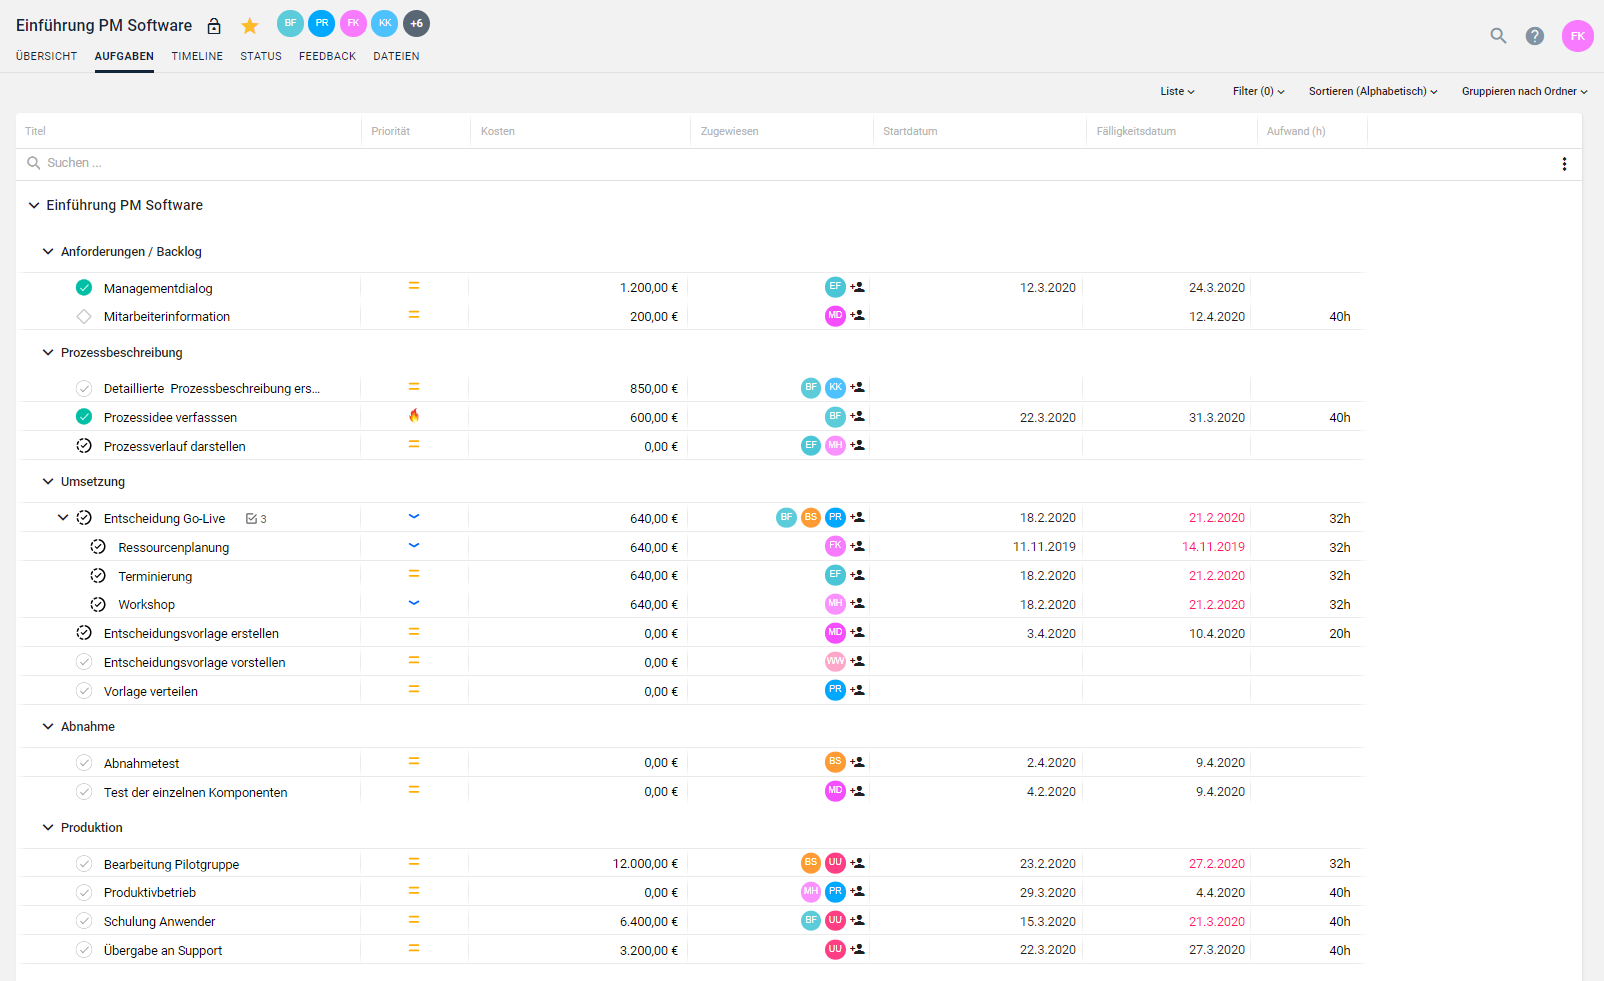The height and width of the screenshot is (981, 1604).
Task: Mark Detaillierte Prozessbeschreibung task complete
Action: tap(84, 388)
